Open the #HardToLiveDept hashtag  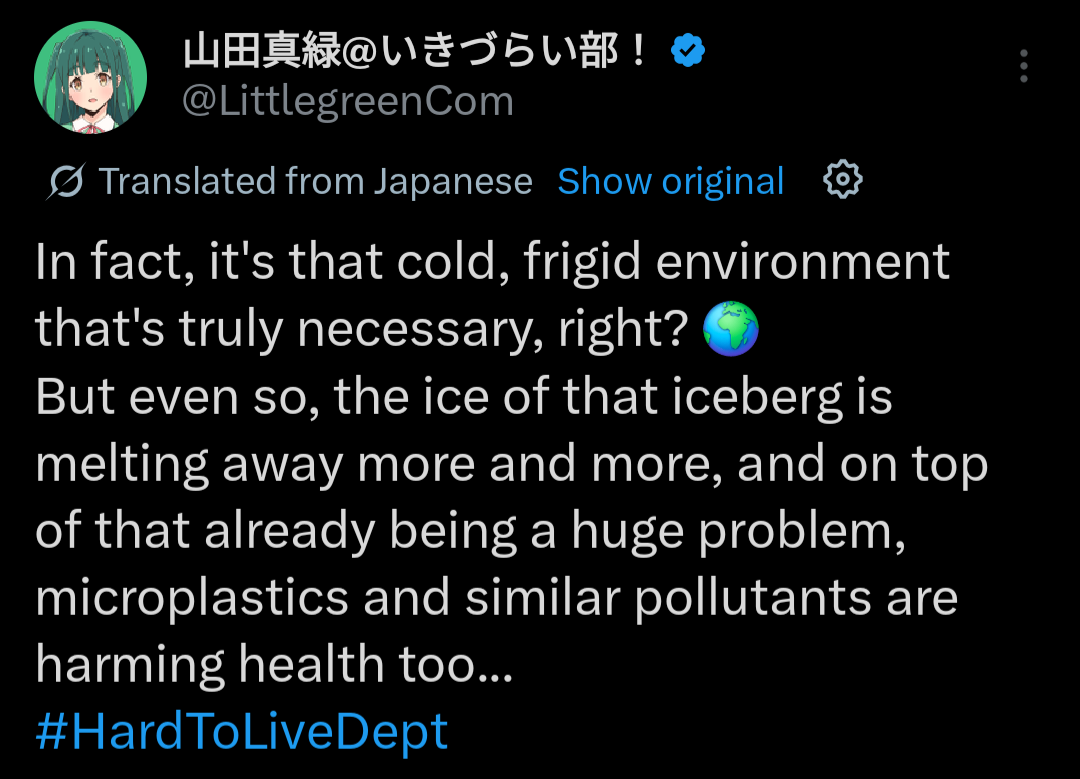[x=242, y=731]
